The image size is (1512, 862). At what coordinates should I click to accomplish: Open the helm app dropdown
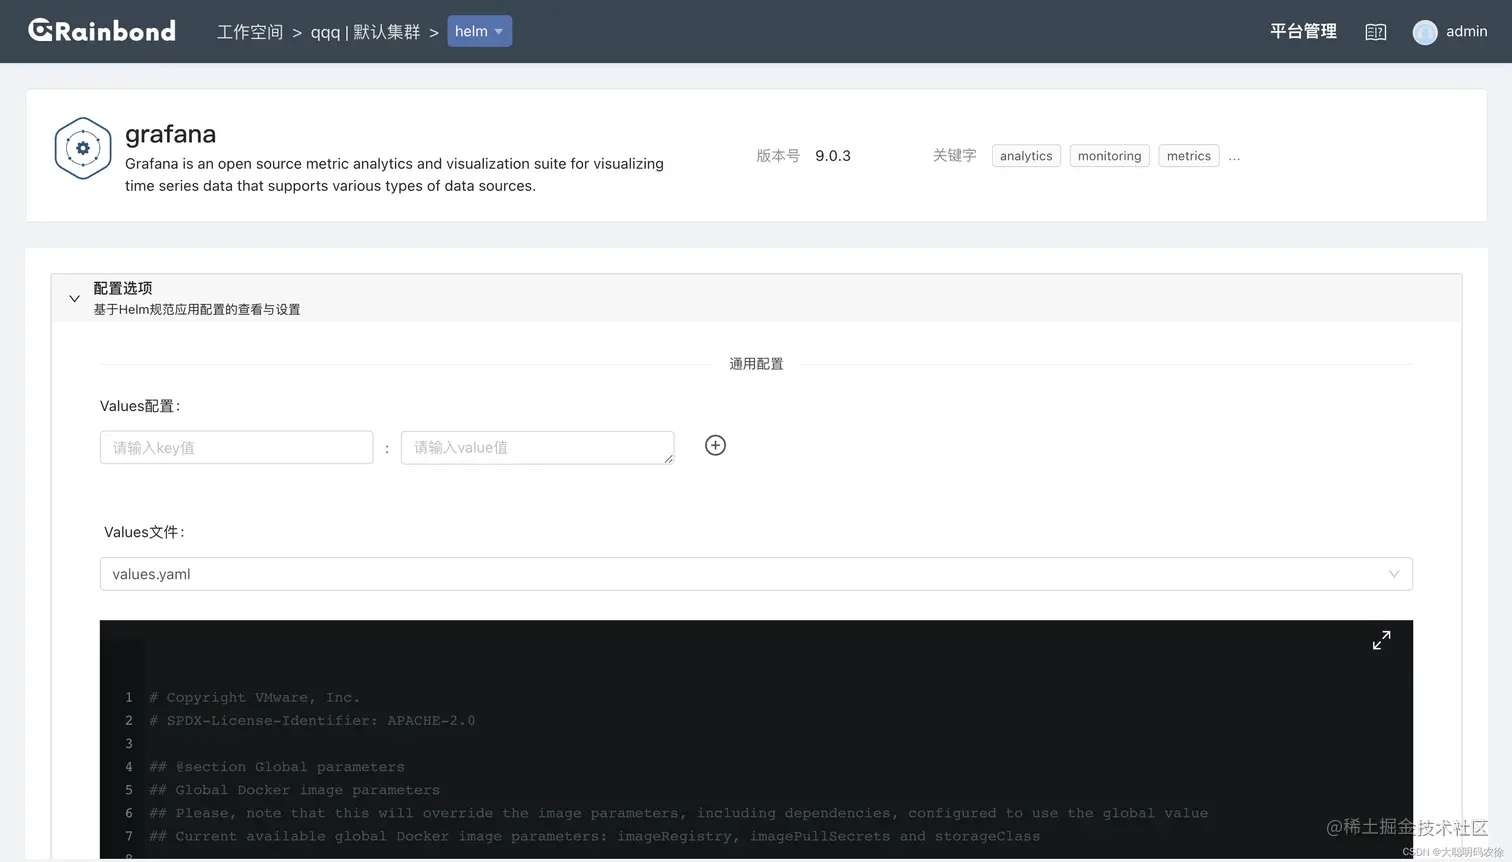479,31
